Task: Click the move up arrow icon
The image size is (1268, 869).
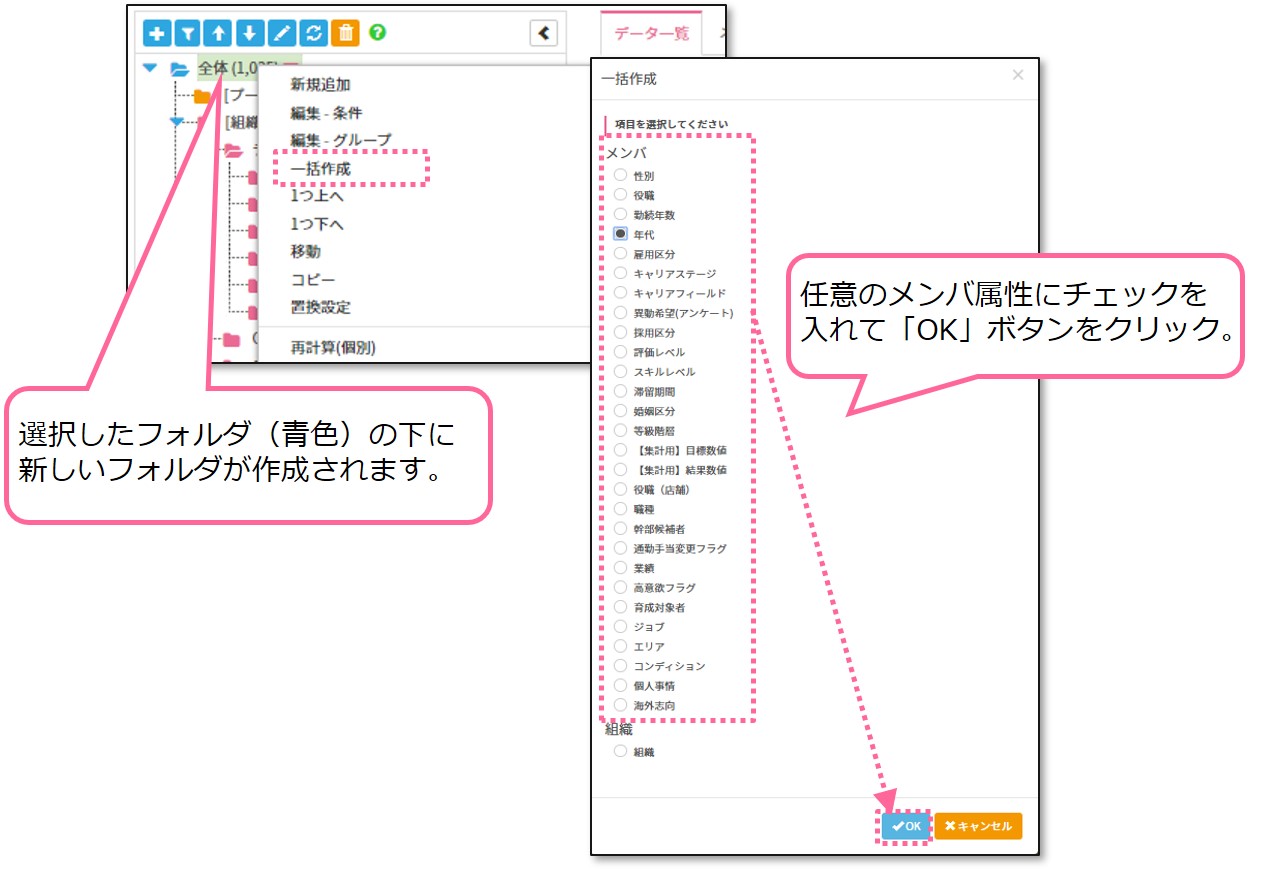Action: pyautogui.click(x=218, y=33)
